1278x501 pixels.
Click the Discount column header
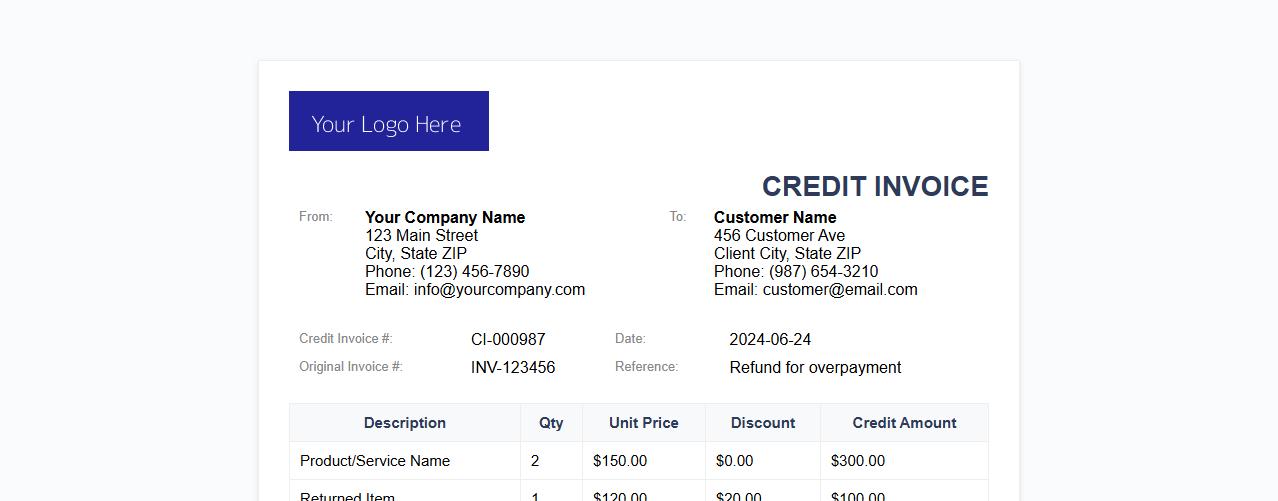click(x=763, y=423)
